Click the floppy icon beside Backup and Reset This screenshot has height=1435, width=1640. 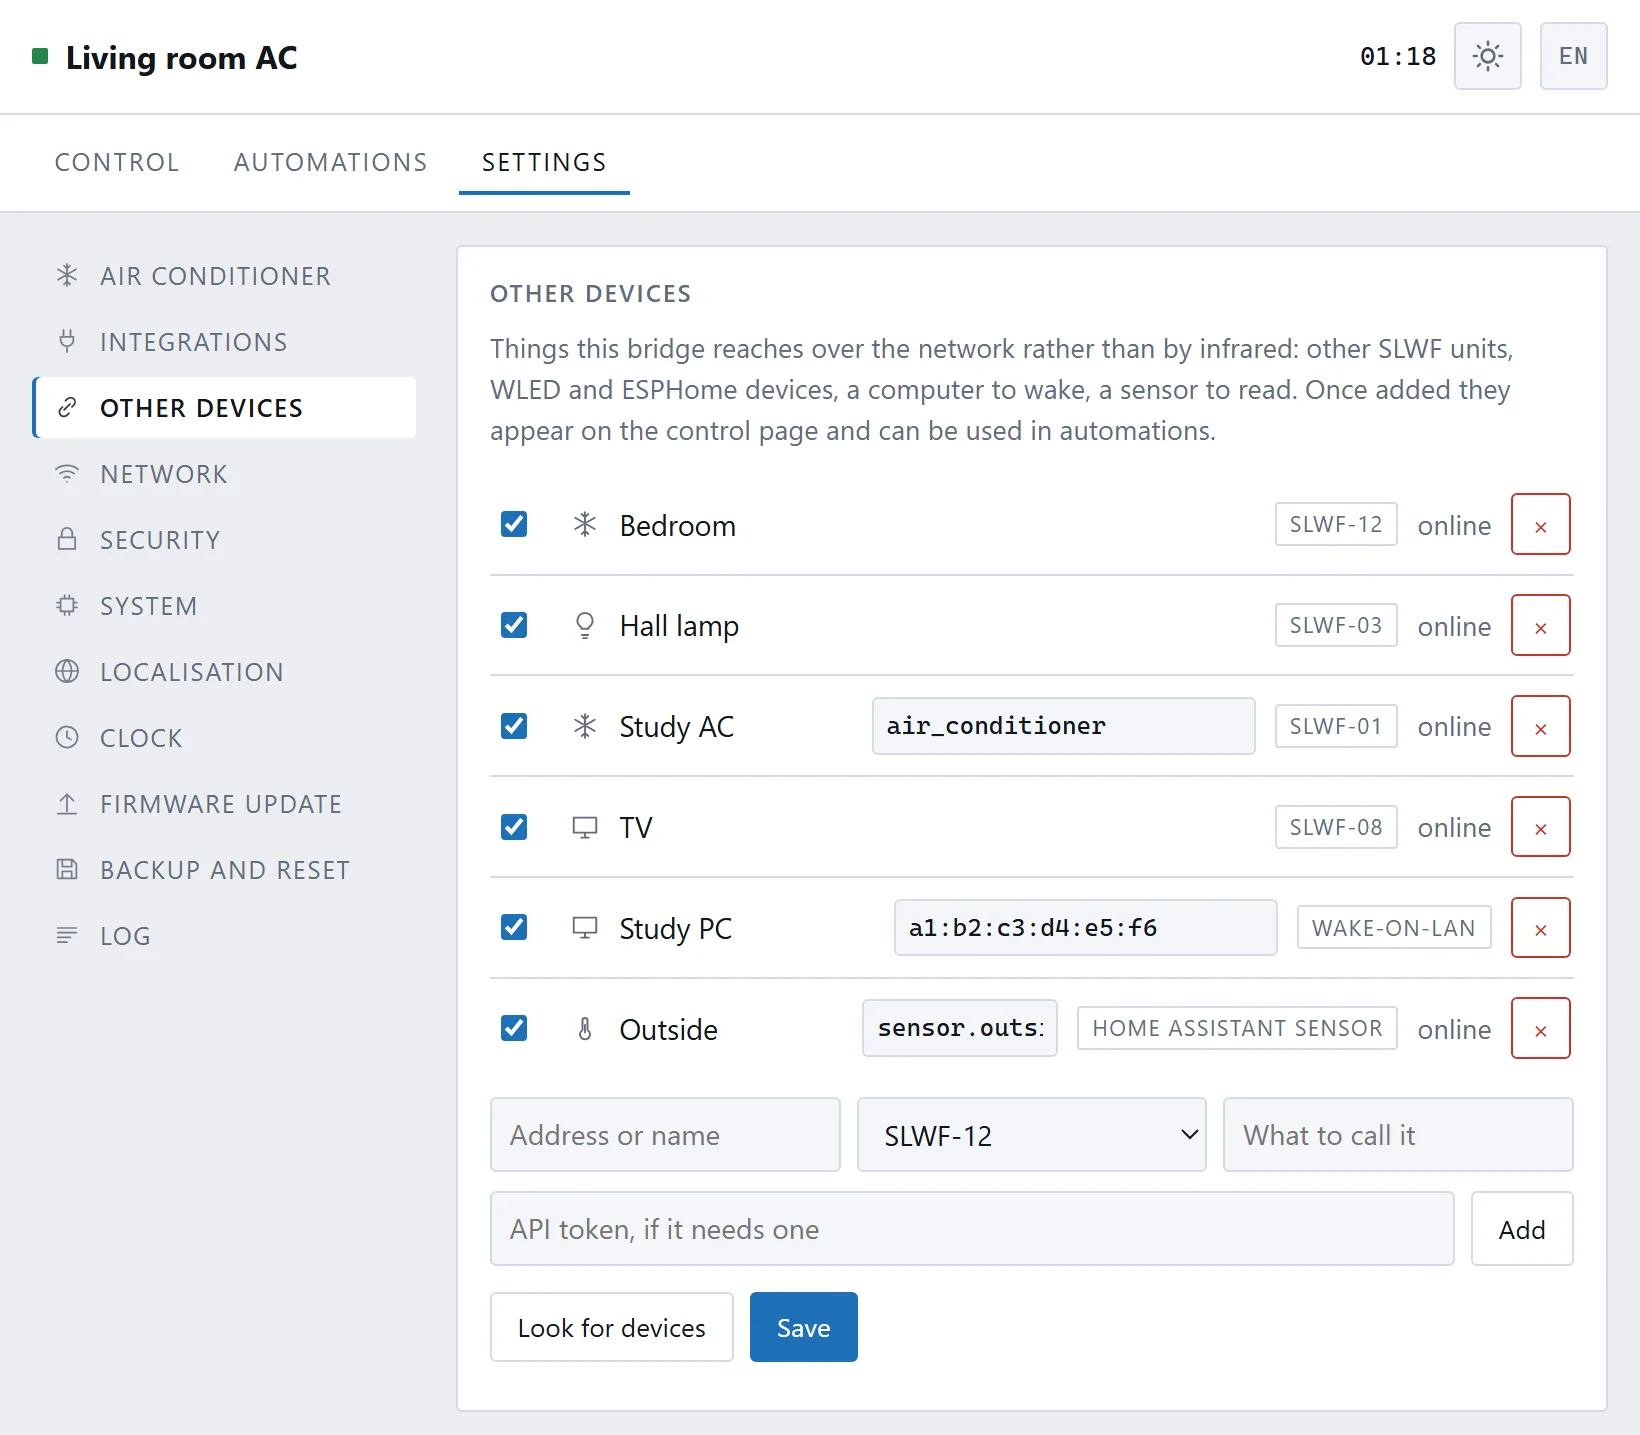(x=67, y=869)
